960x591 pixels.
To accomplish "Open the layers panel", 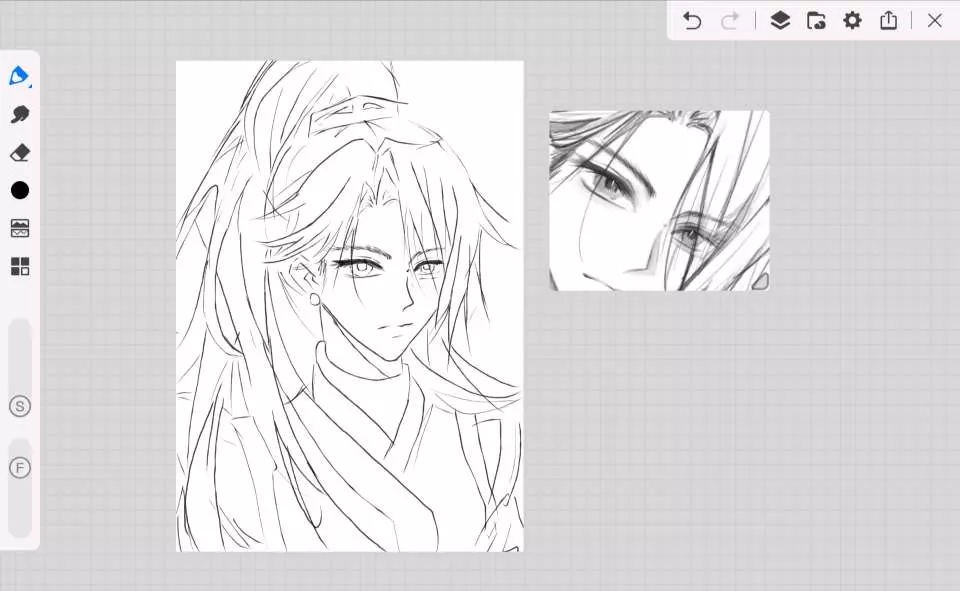I will pyautogui.click(x=780, y=21).
